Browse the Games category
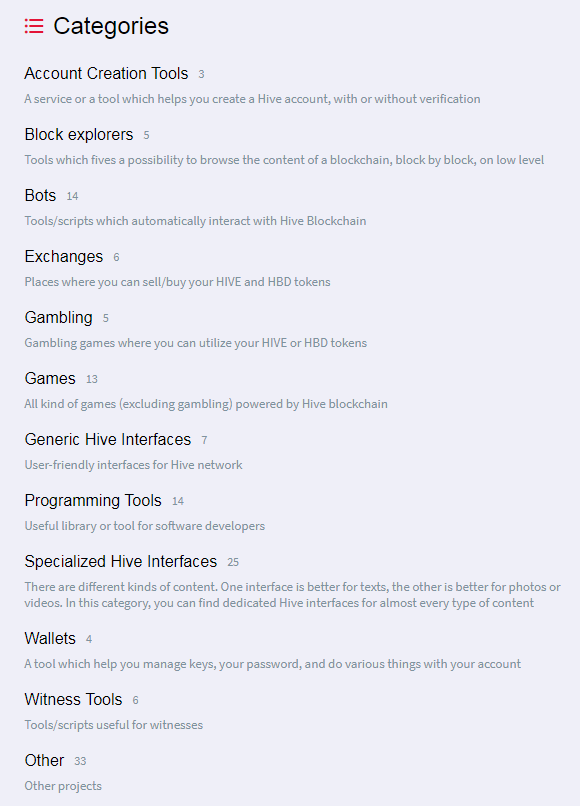 50,378
